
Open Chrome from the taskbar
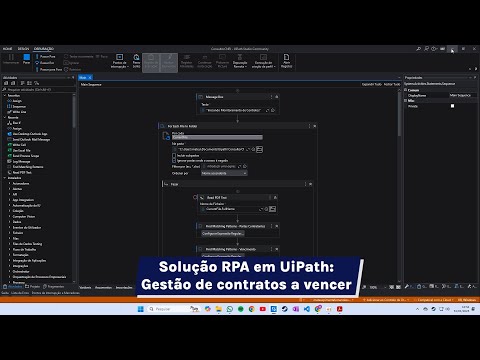(252, 309)
